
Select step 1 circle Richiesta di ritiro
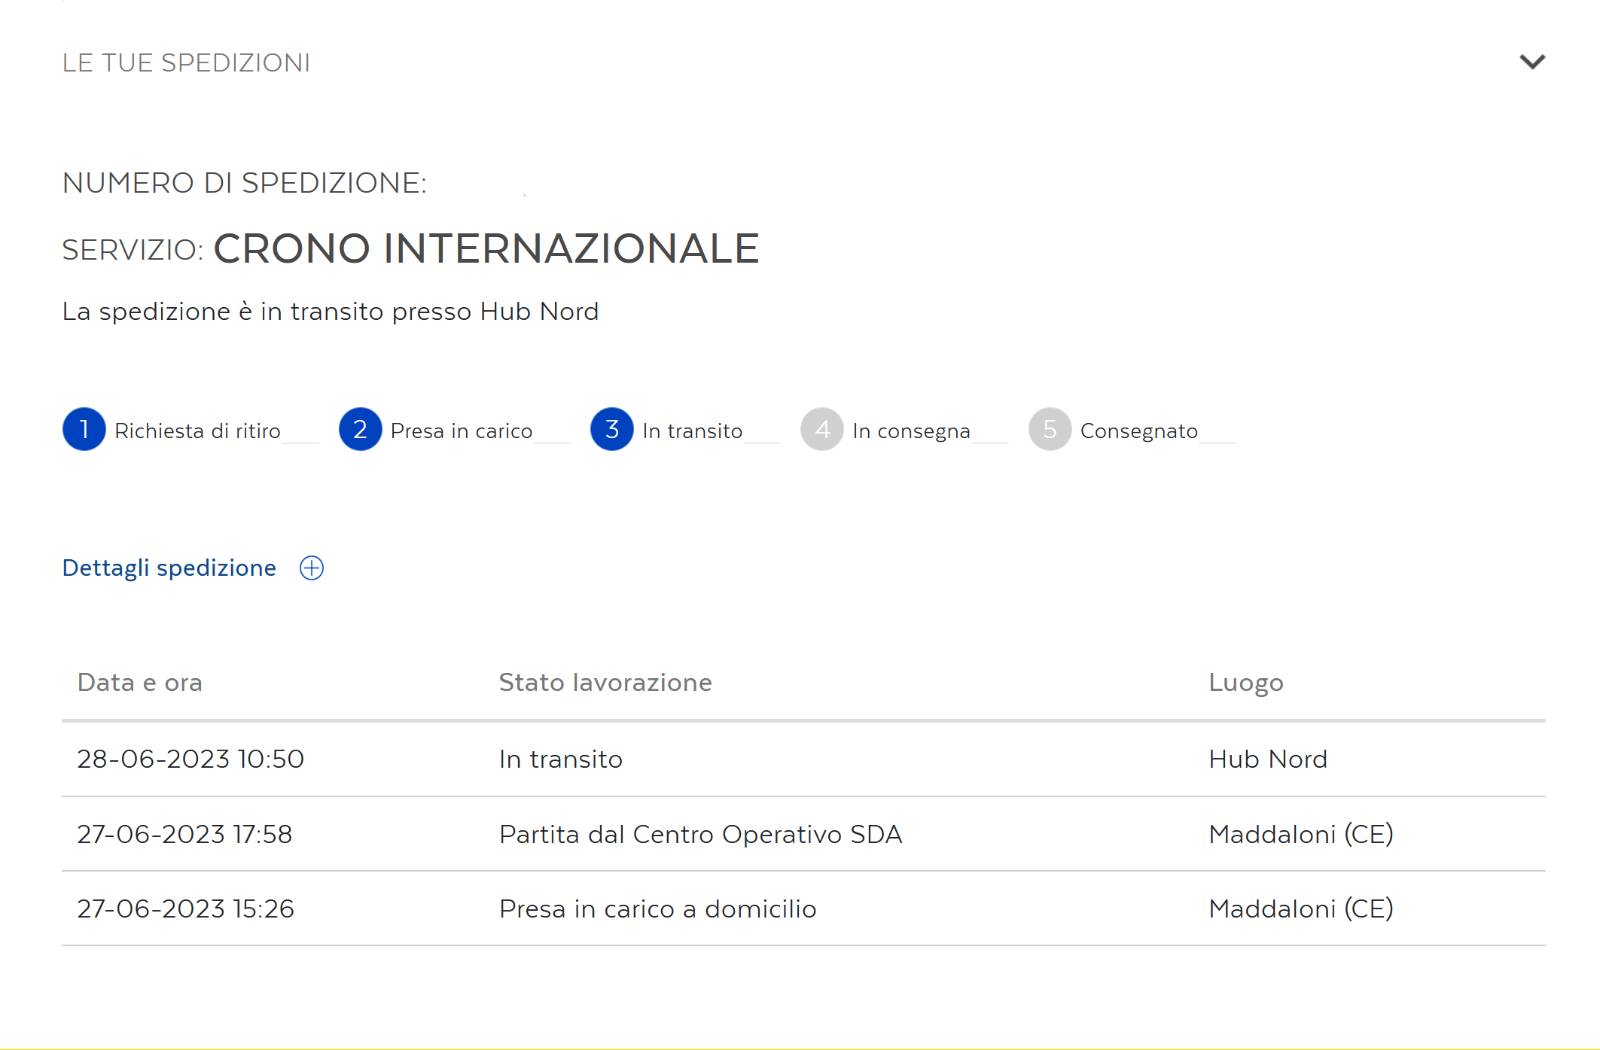tap(84, 430)
